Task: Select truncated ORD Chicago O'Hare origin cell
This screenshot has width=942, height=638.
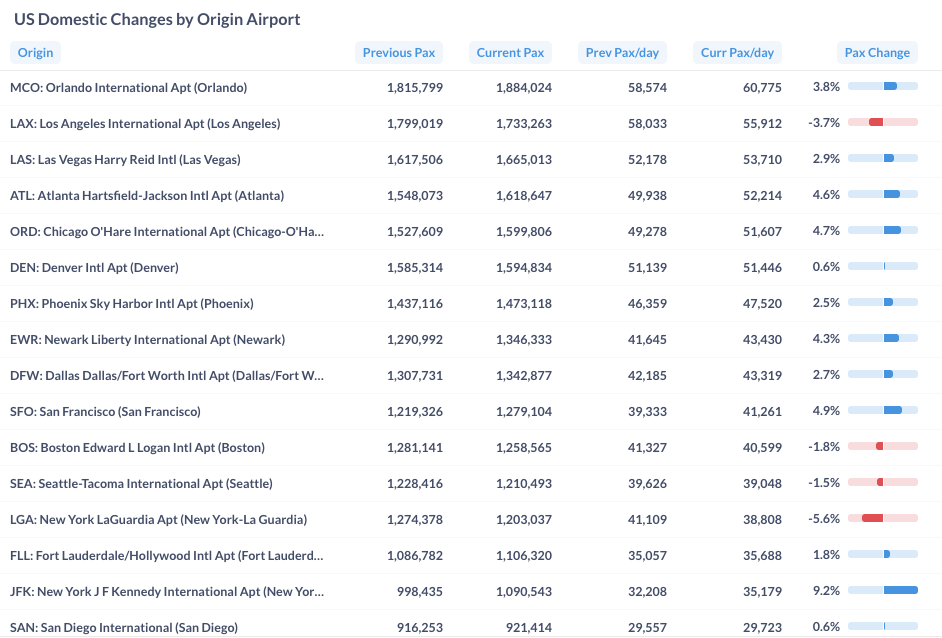Action: click(167, 232)
